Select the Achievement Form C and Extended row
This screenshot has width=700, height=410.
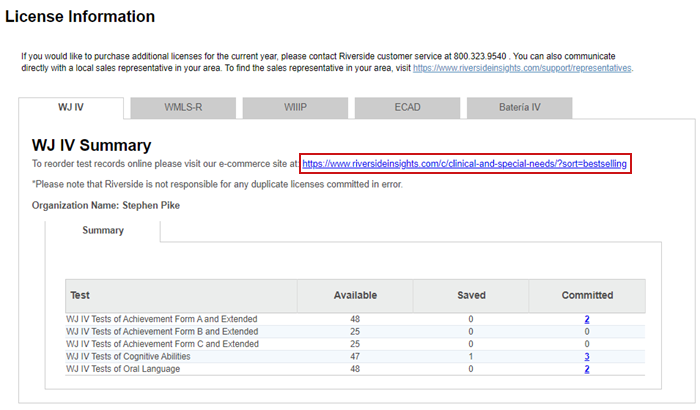click(162, 344)
